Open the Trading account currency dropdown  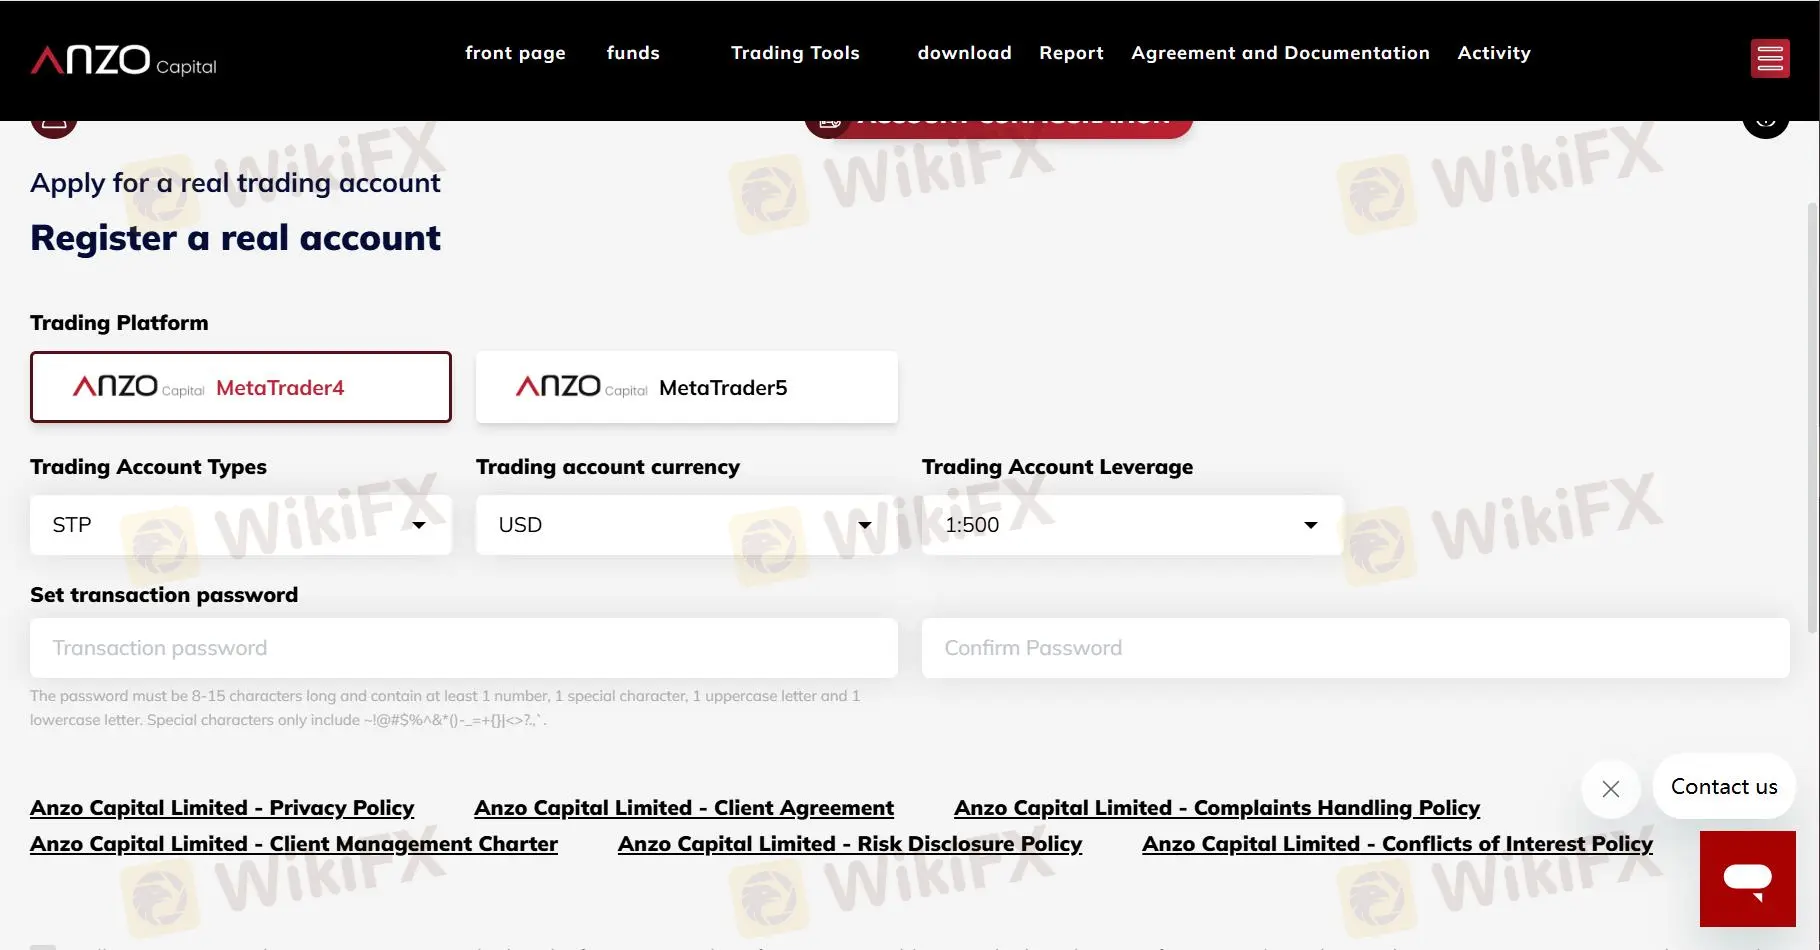[686, 525]
